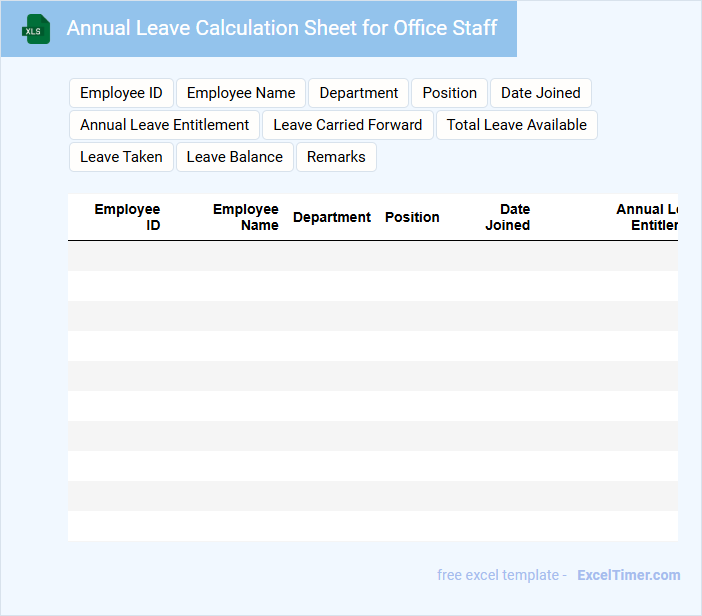This screenshot has width=702, height=616.
Task: Click the Department tag
Action: [x=359, y=93]
